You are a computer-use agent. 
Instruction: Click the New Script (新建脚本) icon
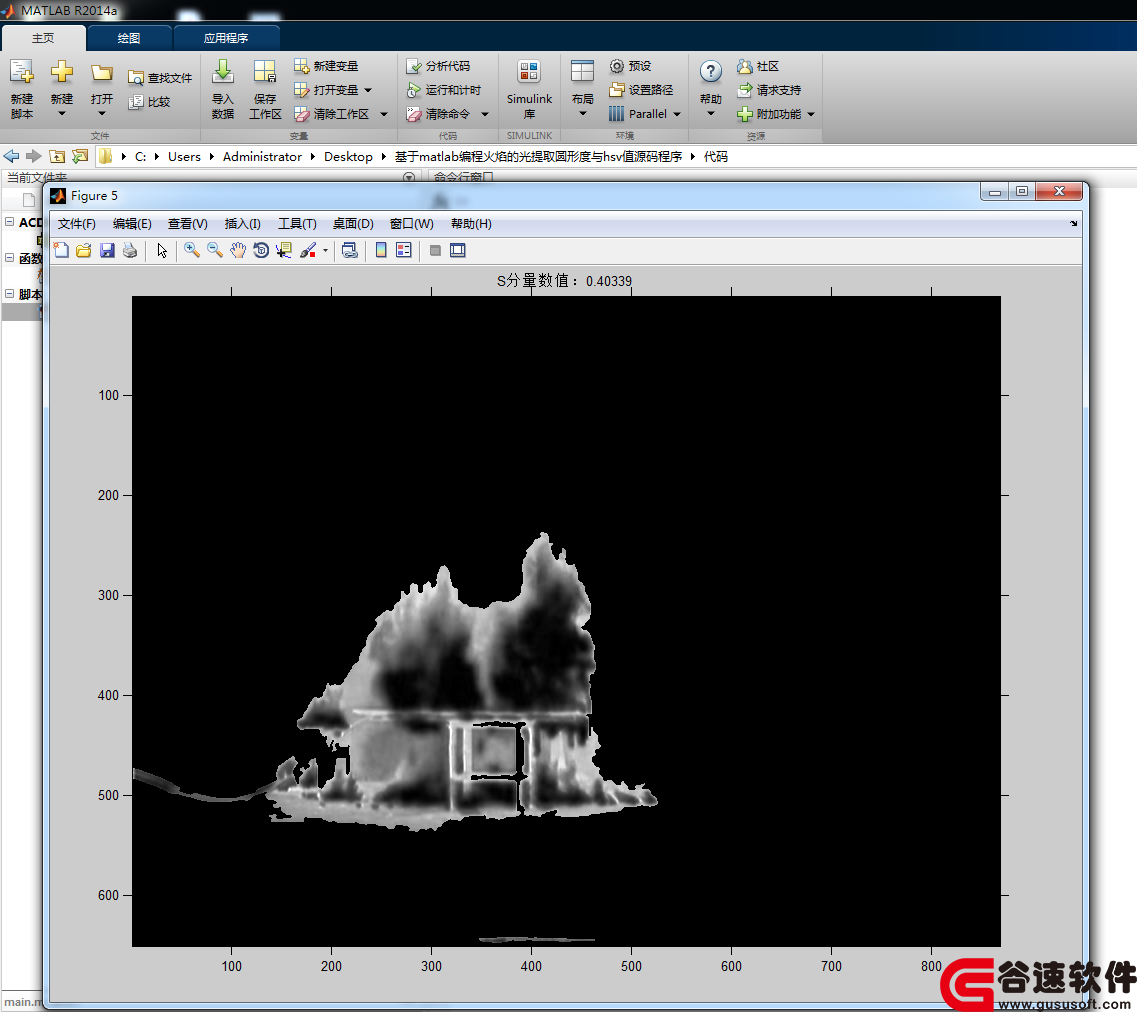pyautogui.click(x=22, y=72)
